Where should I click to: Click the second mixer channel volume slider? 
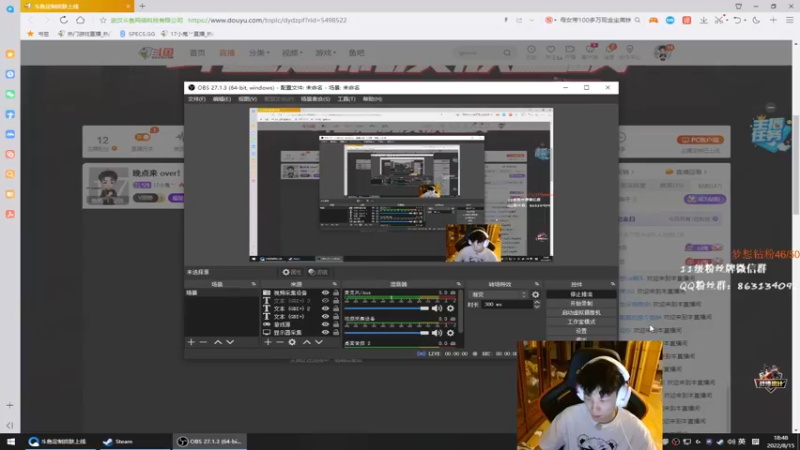pos(387,333)
